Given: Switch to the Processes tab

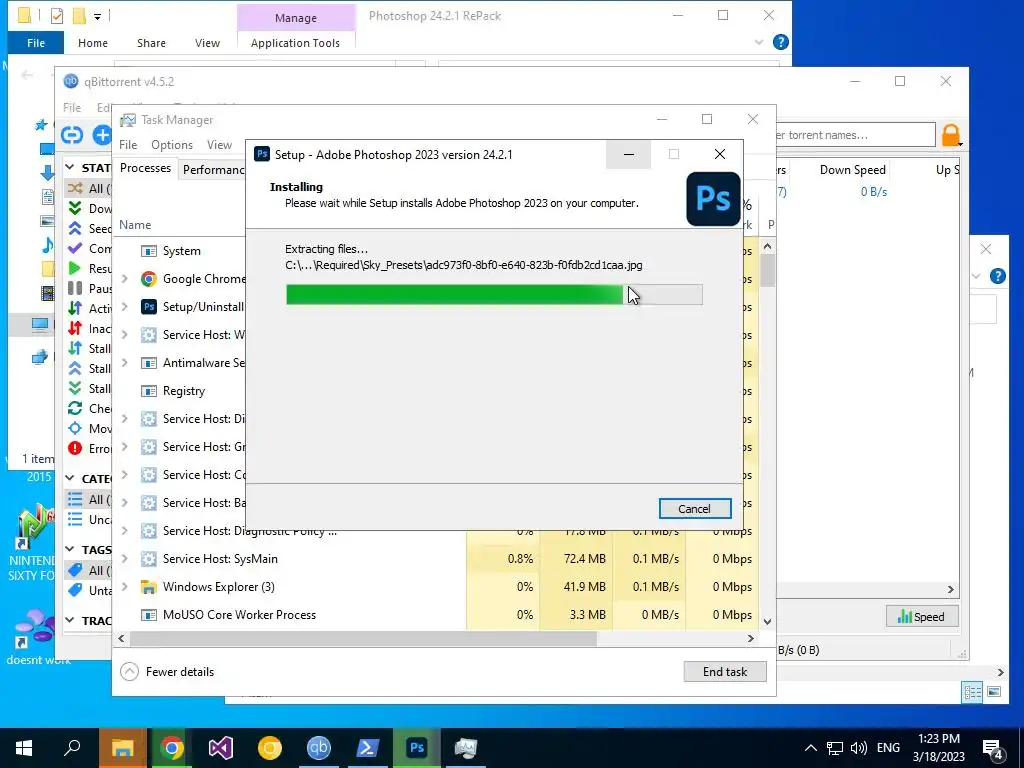Looking at the screenshot, I should (x=145, y=168).
